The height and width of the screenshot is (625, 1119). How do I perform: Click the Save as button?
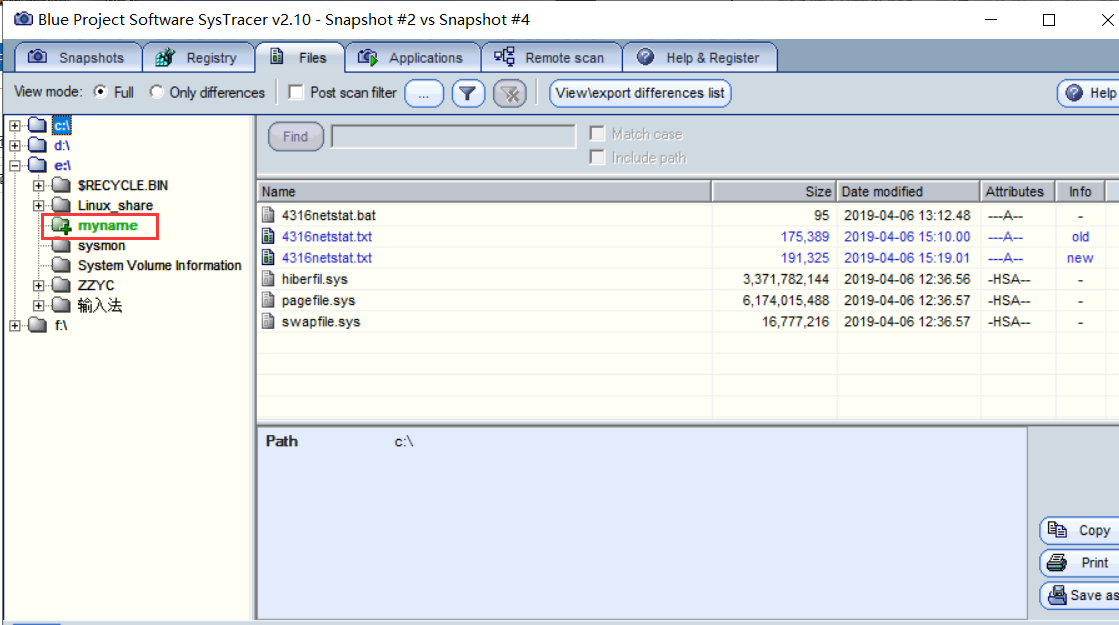(x=1080, y=594)
